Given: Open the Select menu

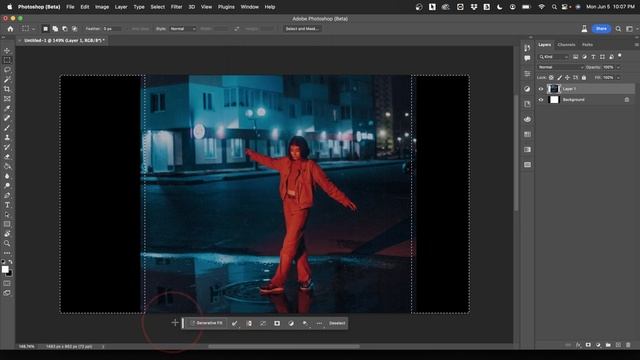Looking at the screenshot, I should (x=158, y=7).
